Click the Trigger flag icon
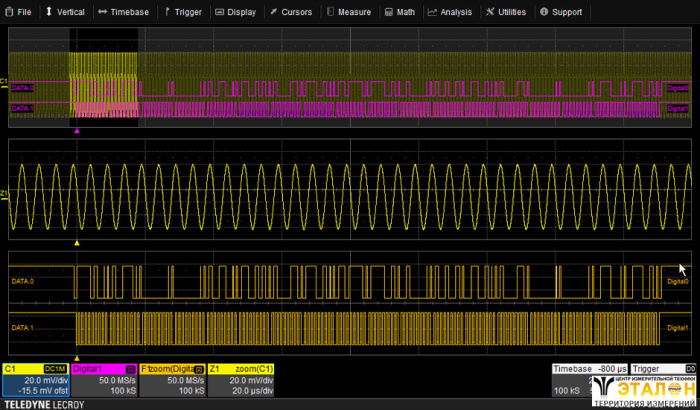 point(166,12)
